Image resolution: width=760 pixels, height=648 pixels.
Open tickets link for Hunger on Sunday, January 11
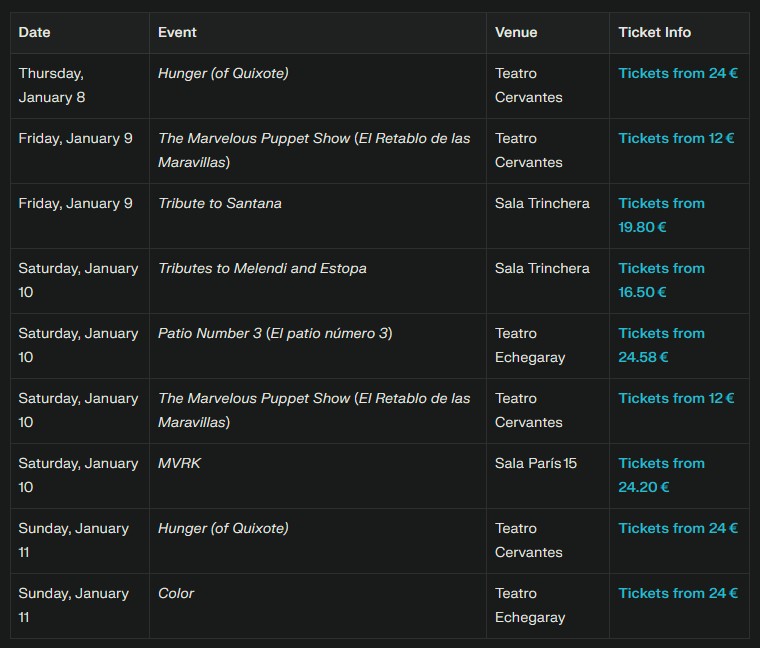678,528
